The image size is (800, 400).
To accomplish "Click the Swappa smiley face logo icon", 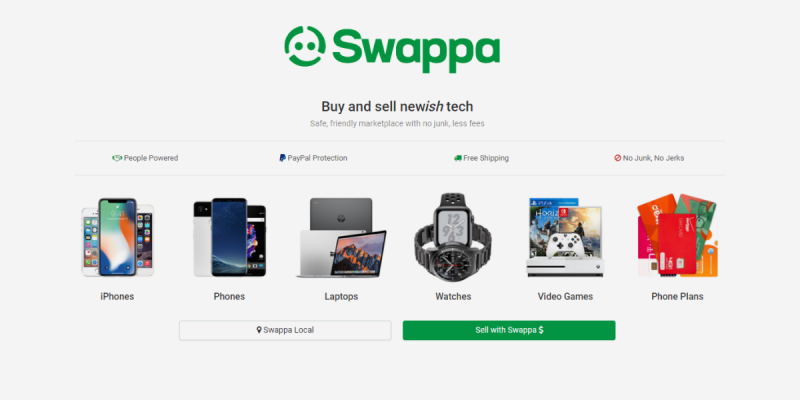I will point(305,46).
